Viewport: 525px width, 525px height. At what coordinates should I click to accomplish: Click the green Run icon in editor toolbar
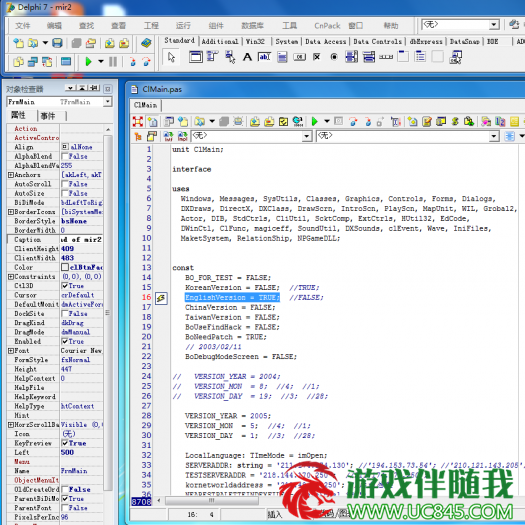(x=314, y=121)
